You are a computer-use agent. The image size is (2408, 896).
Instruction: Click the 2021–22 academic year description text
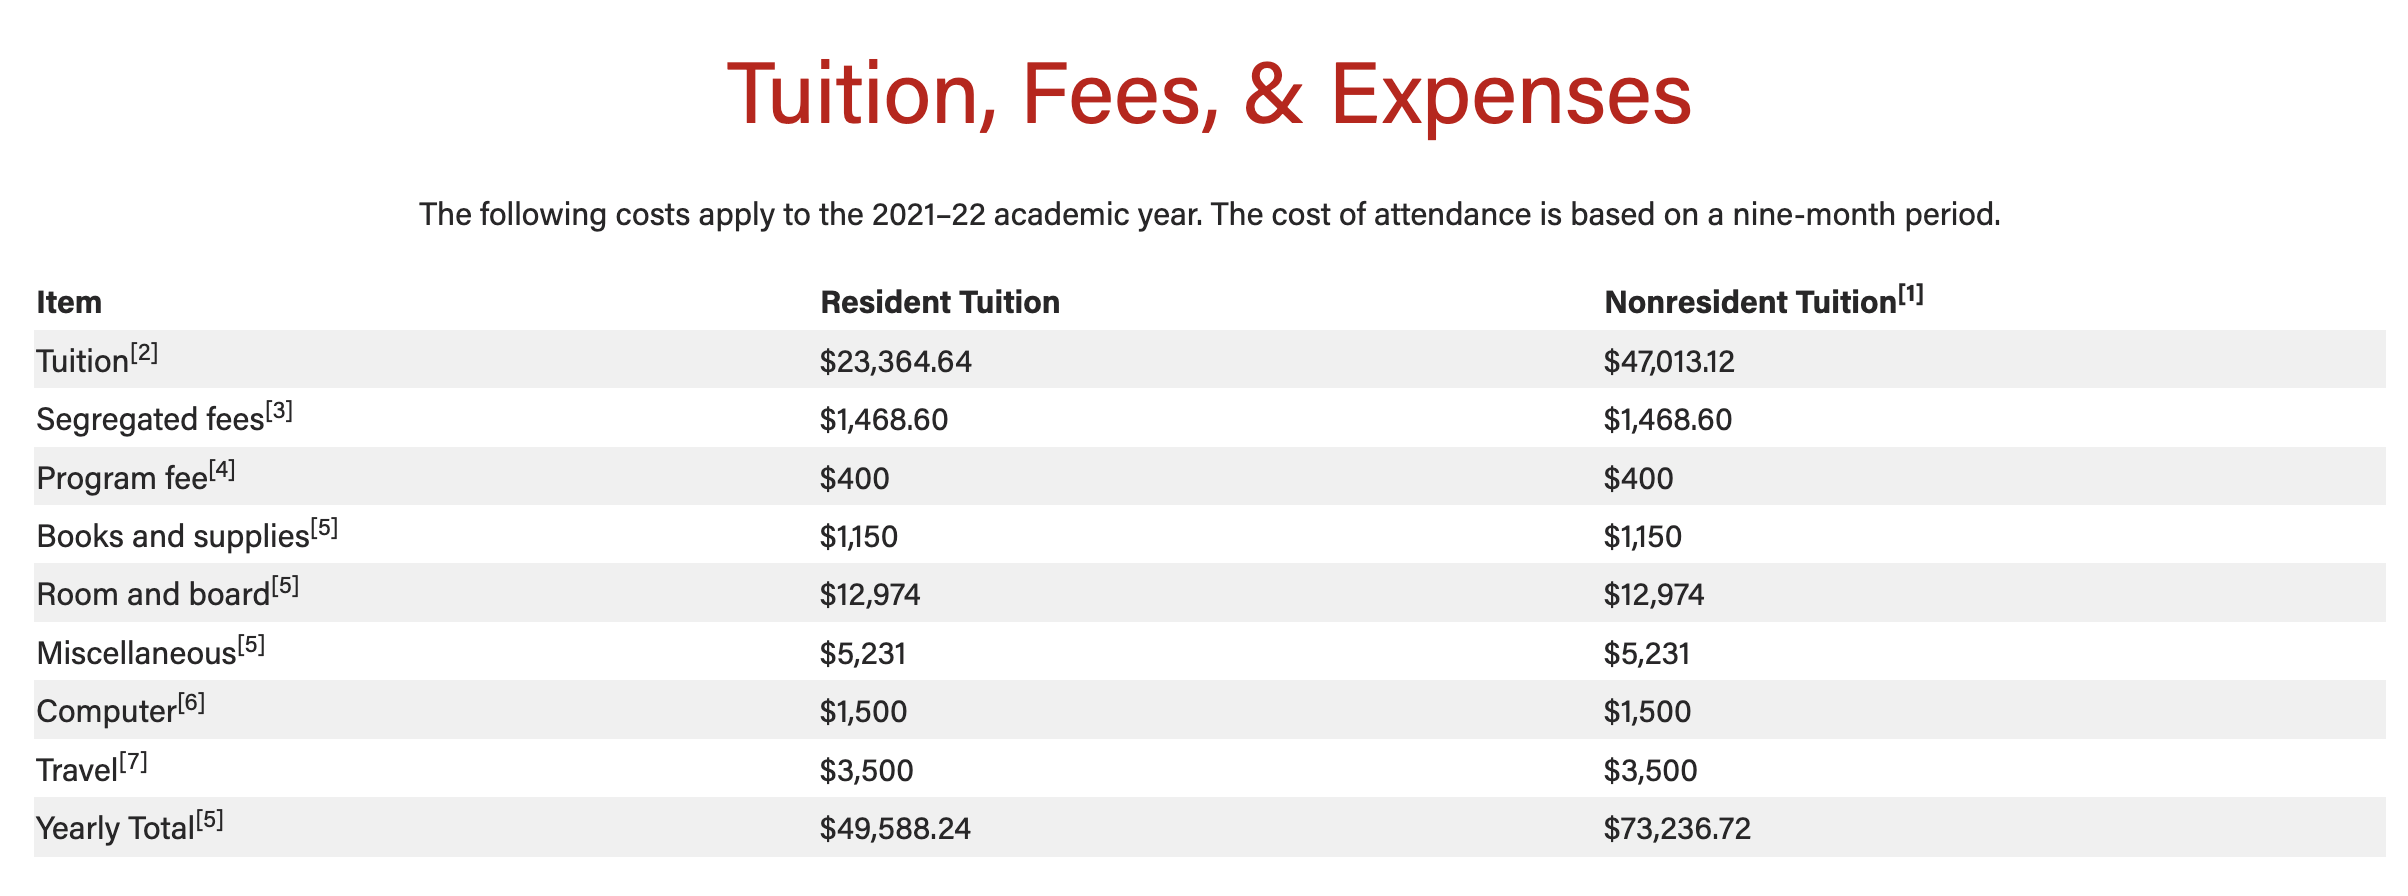[1208, 214]
